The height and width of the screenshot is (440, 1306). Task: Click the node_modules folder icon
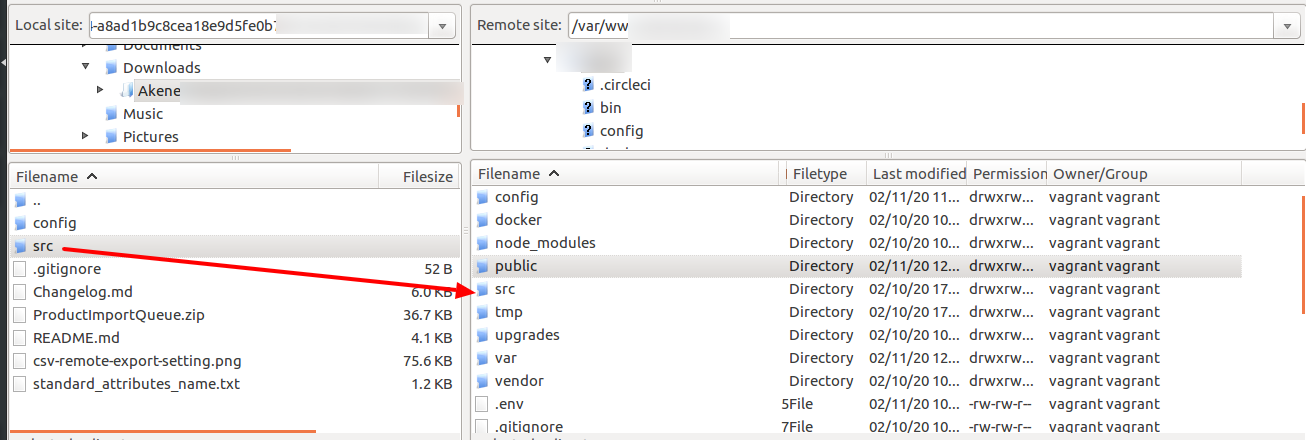(483, 243)
